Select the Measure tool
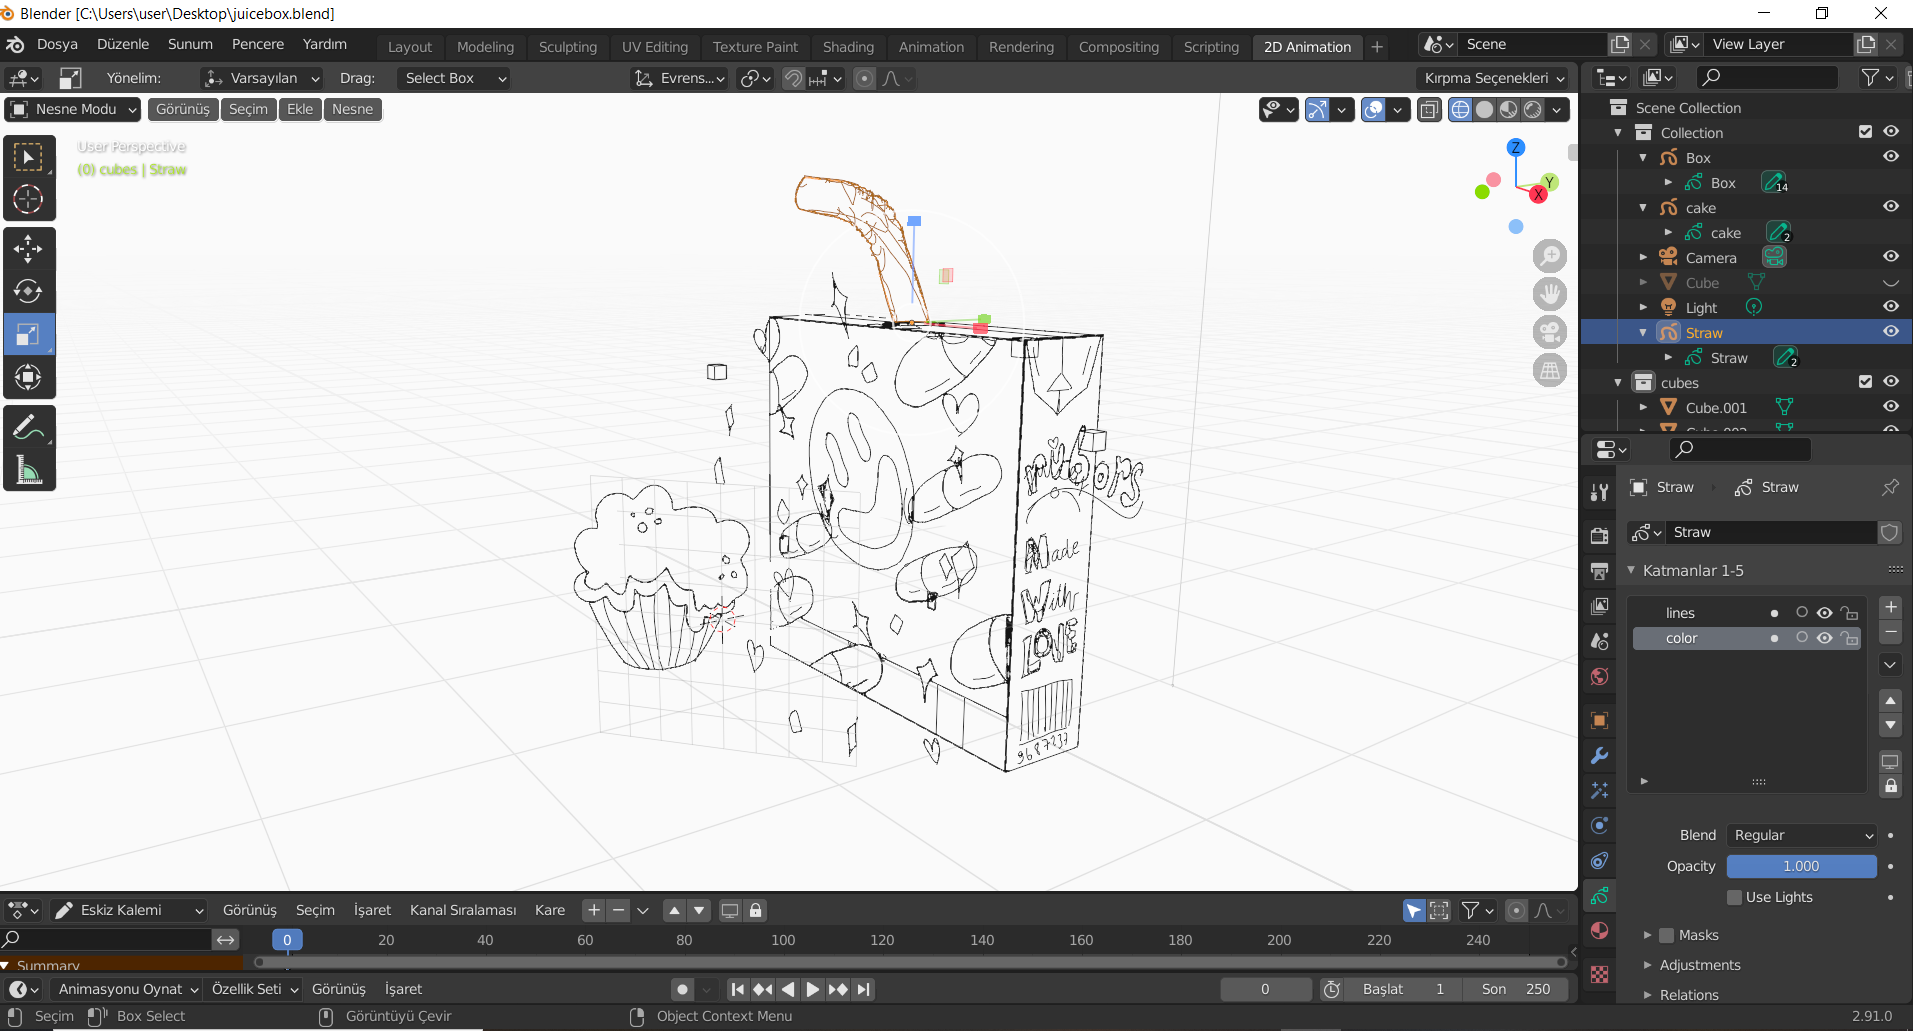 [28, 470]
